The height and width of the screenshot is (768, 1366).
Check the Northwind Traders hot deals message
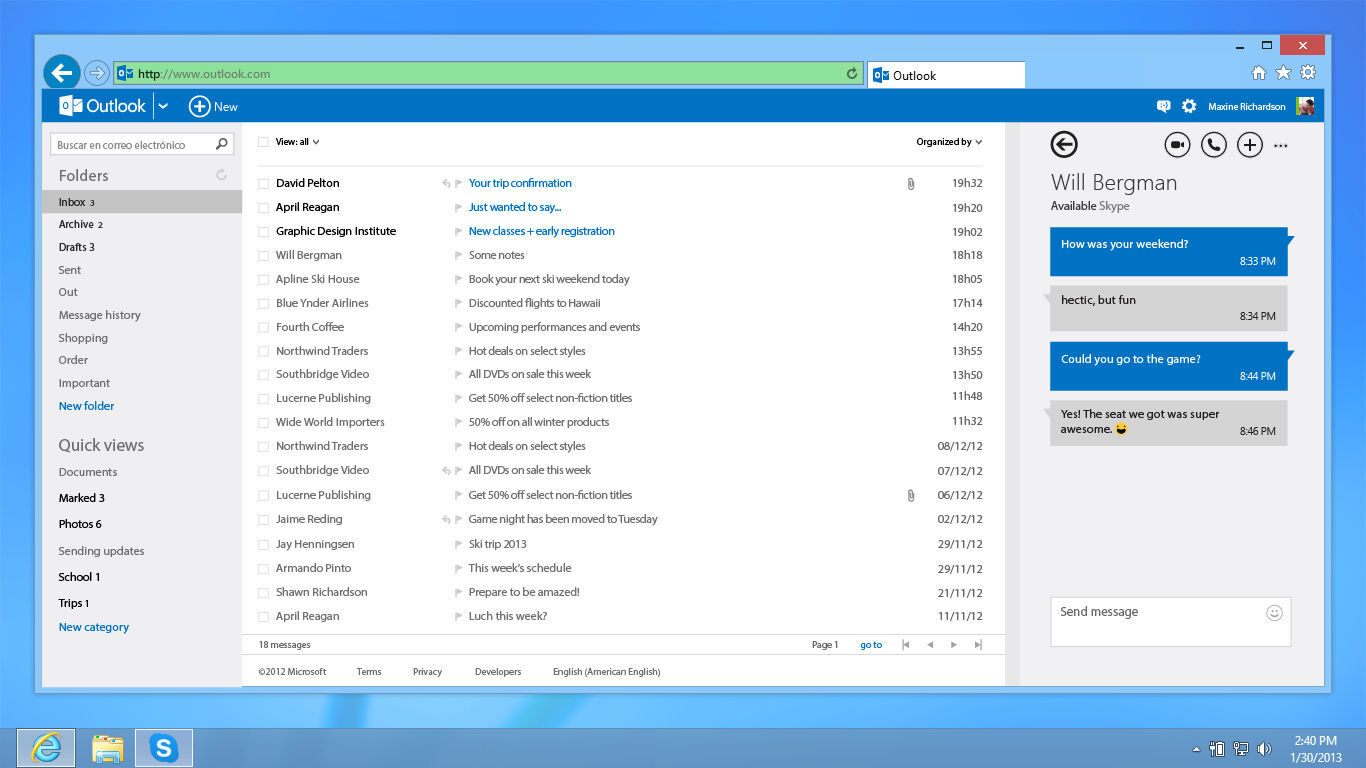(261, 351)
